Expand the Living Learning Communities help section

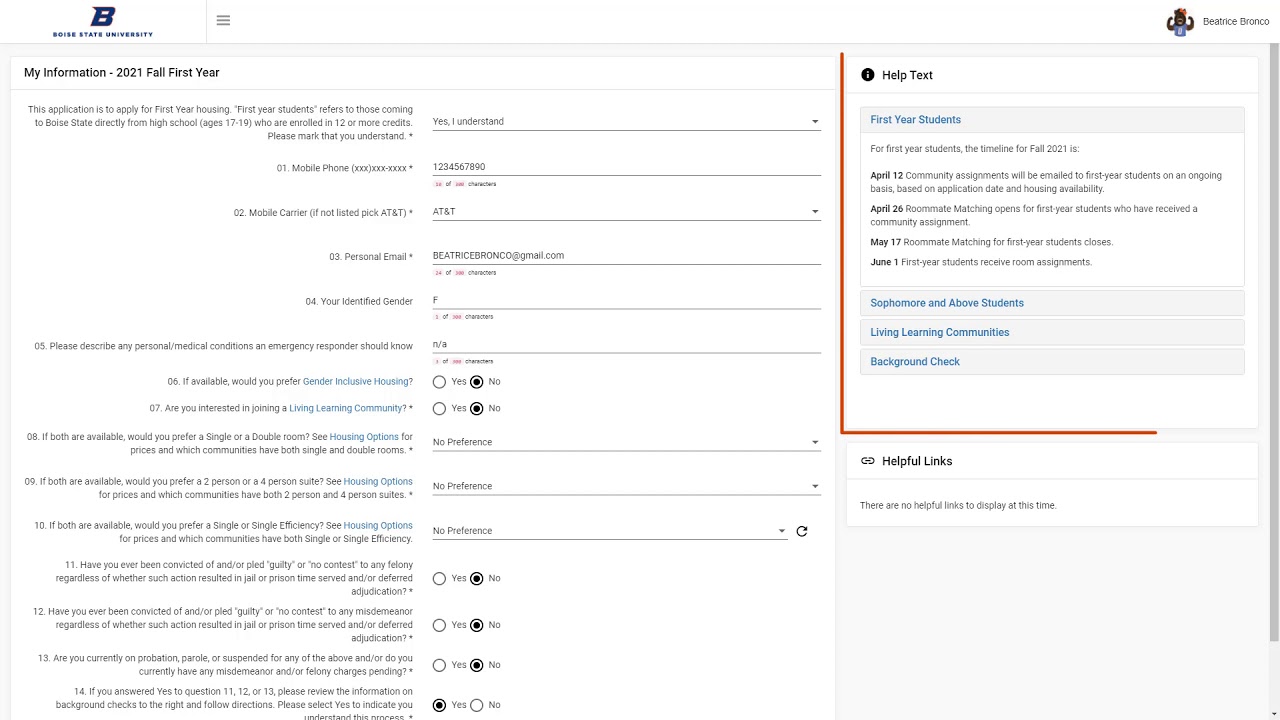(939, 332)
